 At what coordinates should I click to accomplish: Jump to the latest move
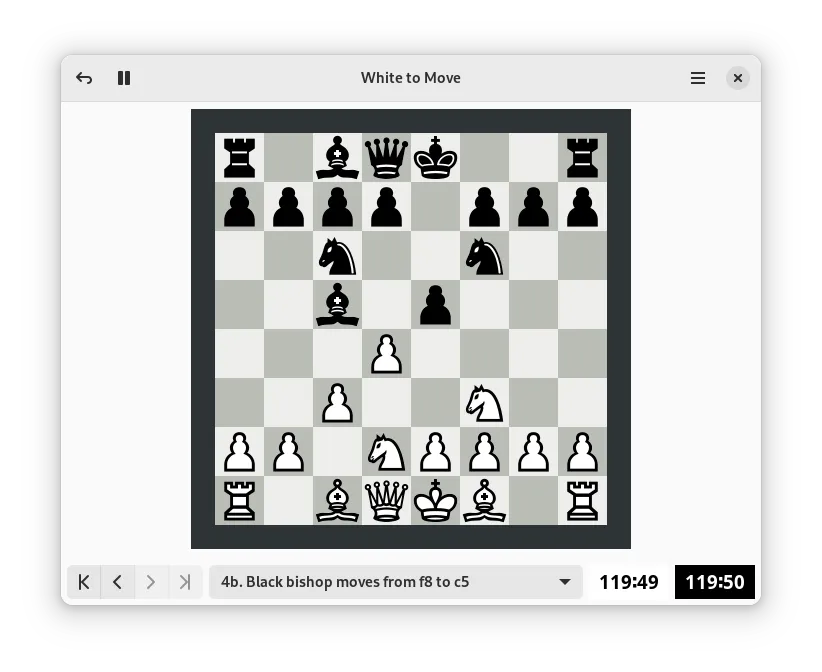pos(185,582)
